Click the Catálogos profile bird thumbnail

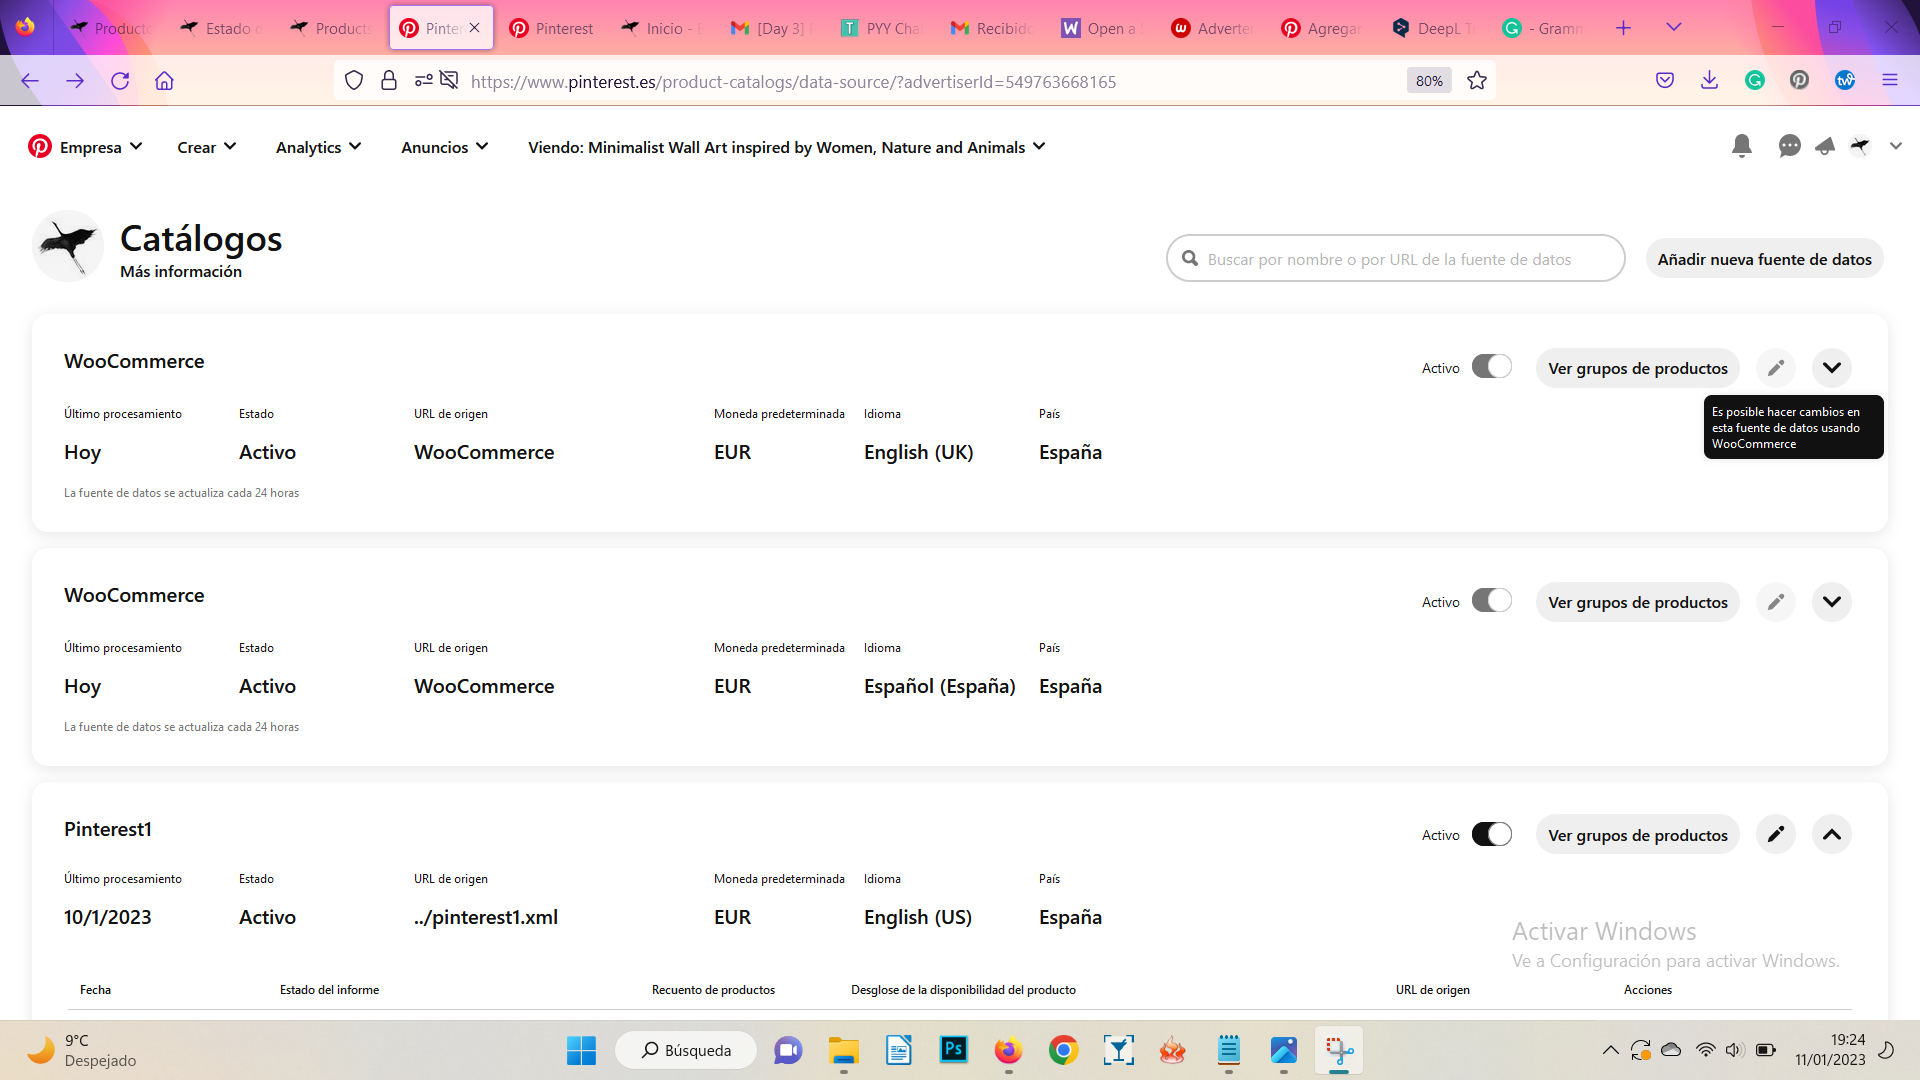68,245
